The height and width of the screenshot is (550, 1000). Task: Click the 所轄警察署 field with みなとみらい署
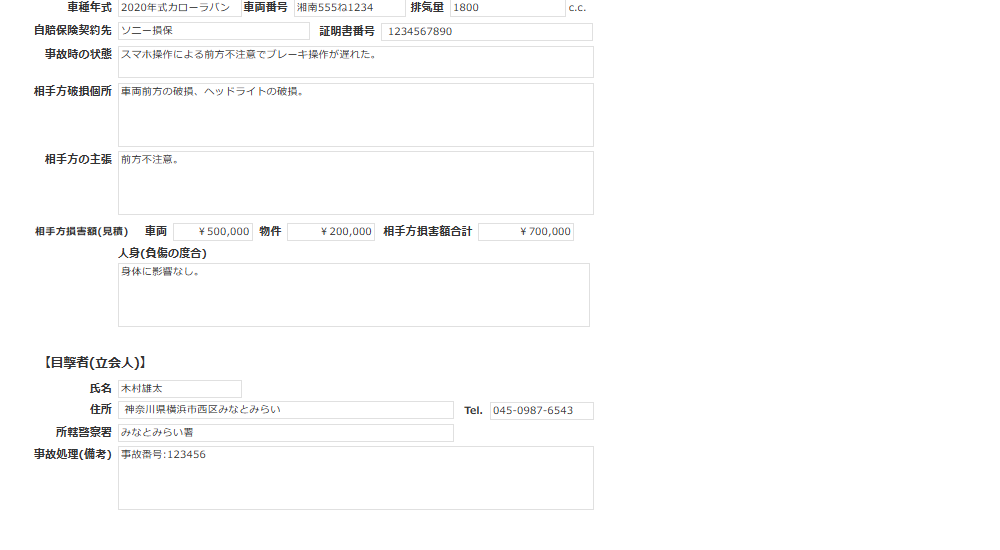(x=285, y=433)
